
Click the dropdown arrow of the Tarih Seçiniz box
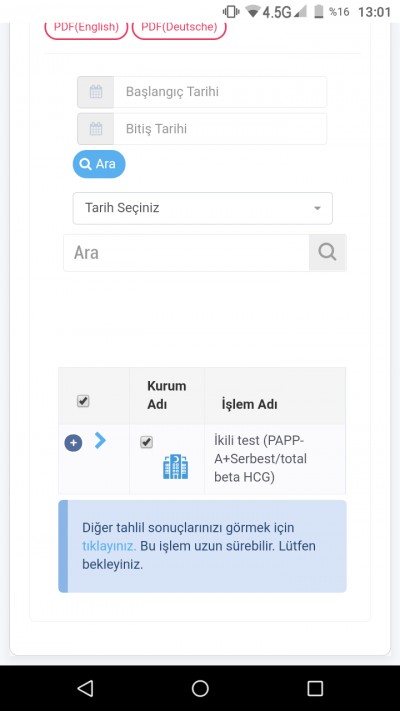coord(317,209)
